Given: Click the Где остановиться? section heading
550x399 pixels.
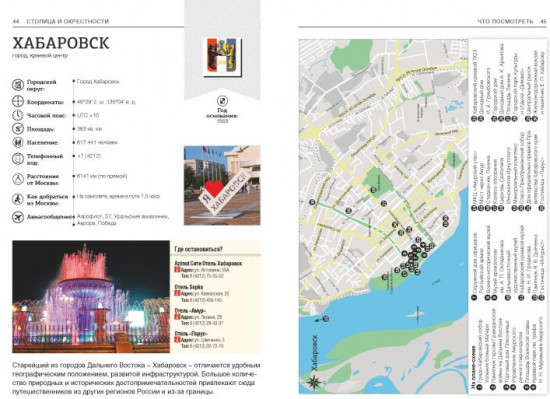Looking at the screenshot, I should 198,249.
